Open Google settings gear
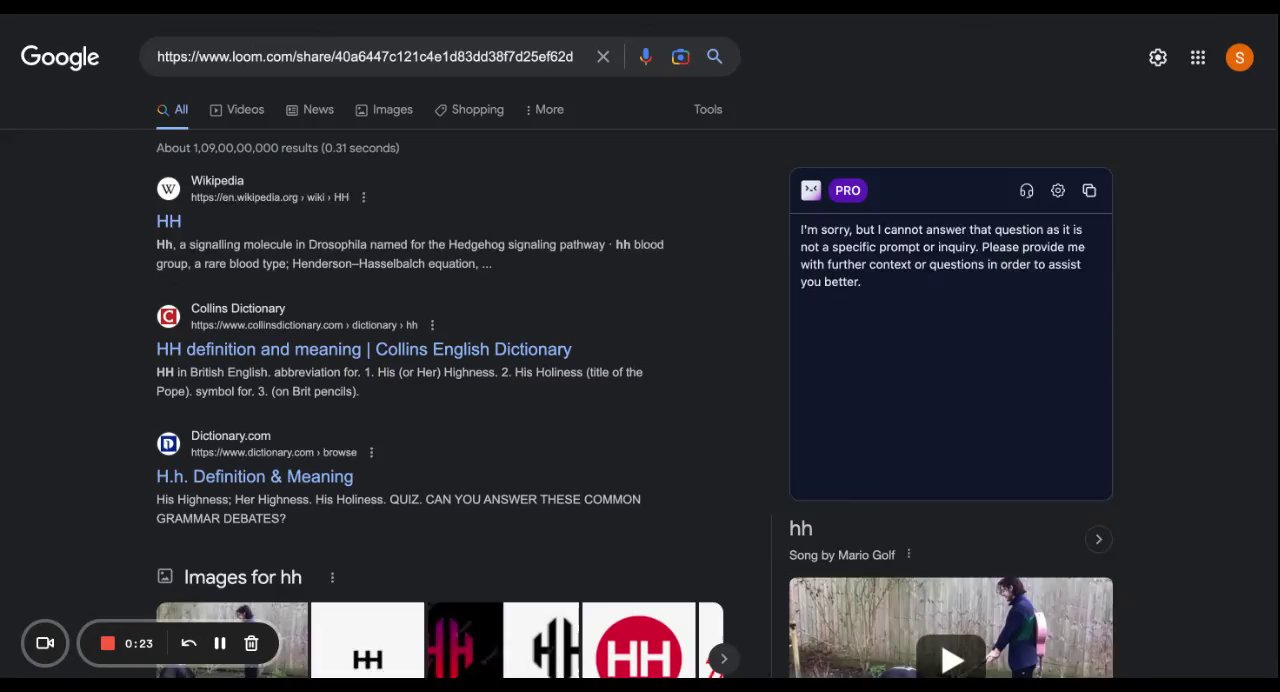This screenshot has width=1280, height=692. [x=1158, y=58]
